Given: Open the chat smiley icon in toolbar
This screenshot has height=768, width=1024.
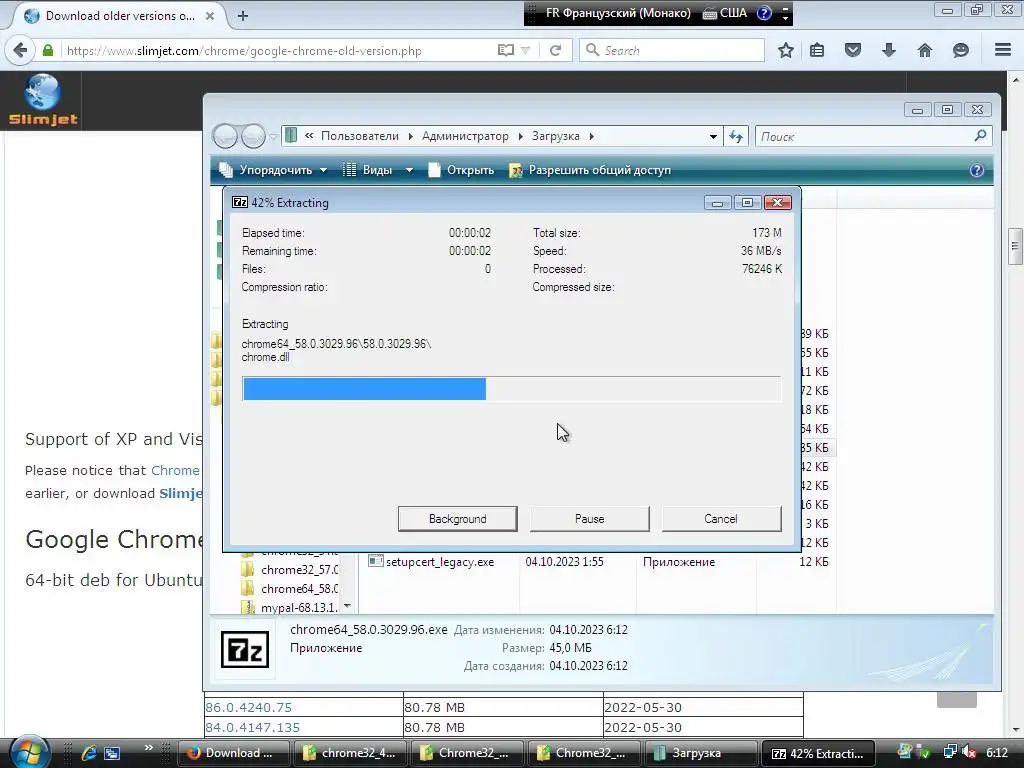Looking at the screenshot, I should tap(961, 50).
